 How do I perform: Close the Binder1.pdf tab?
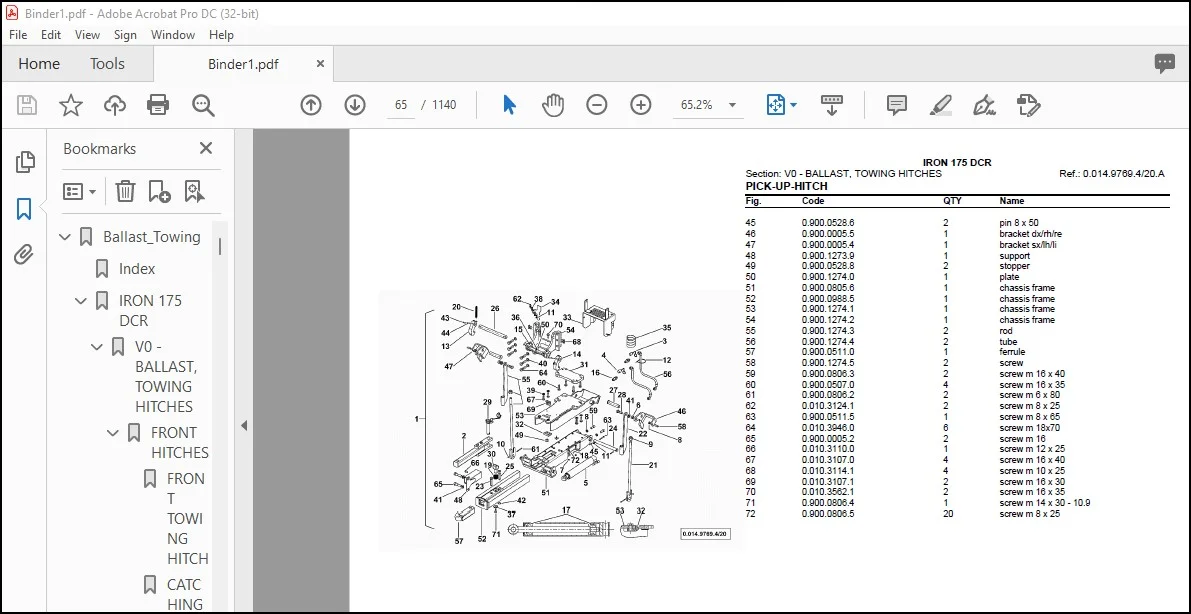[321, 64]
